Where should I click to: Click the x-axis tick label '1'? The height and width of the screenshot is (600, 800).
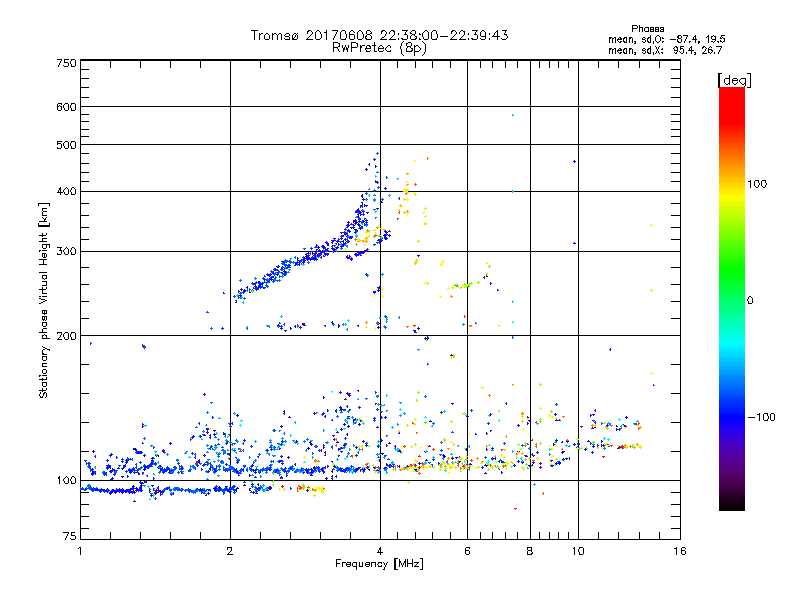tap(80, 551)
